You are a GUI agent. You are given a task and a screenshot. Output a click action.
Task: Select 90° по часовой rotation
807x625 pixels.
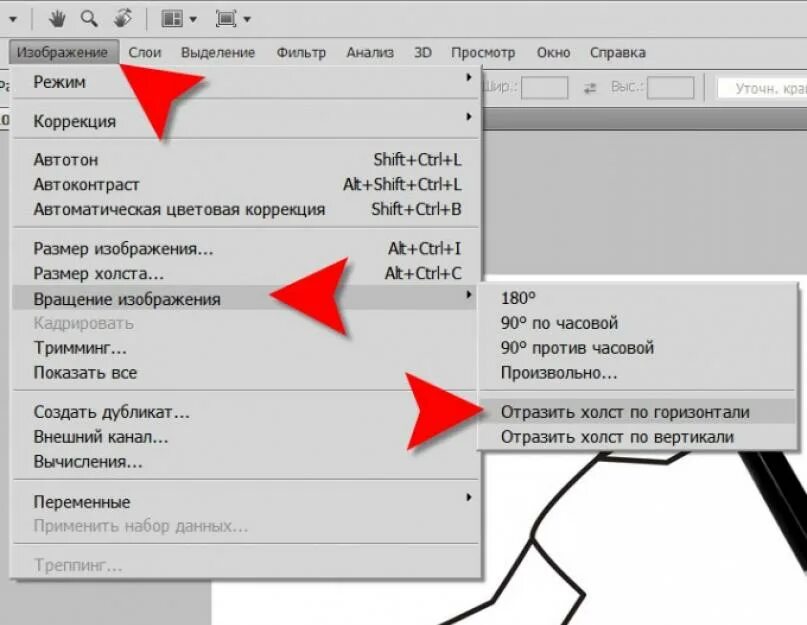[x=638, y=323]
